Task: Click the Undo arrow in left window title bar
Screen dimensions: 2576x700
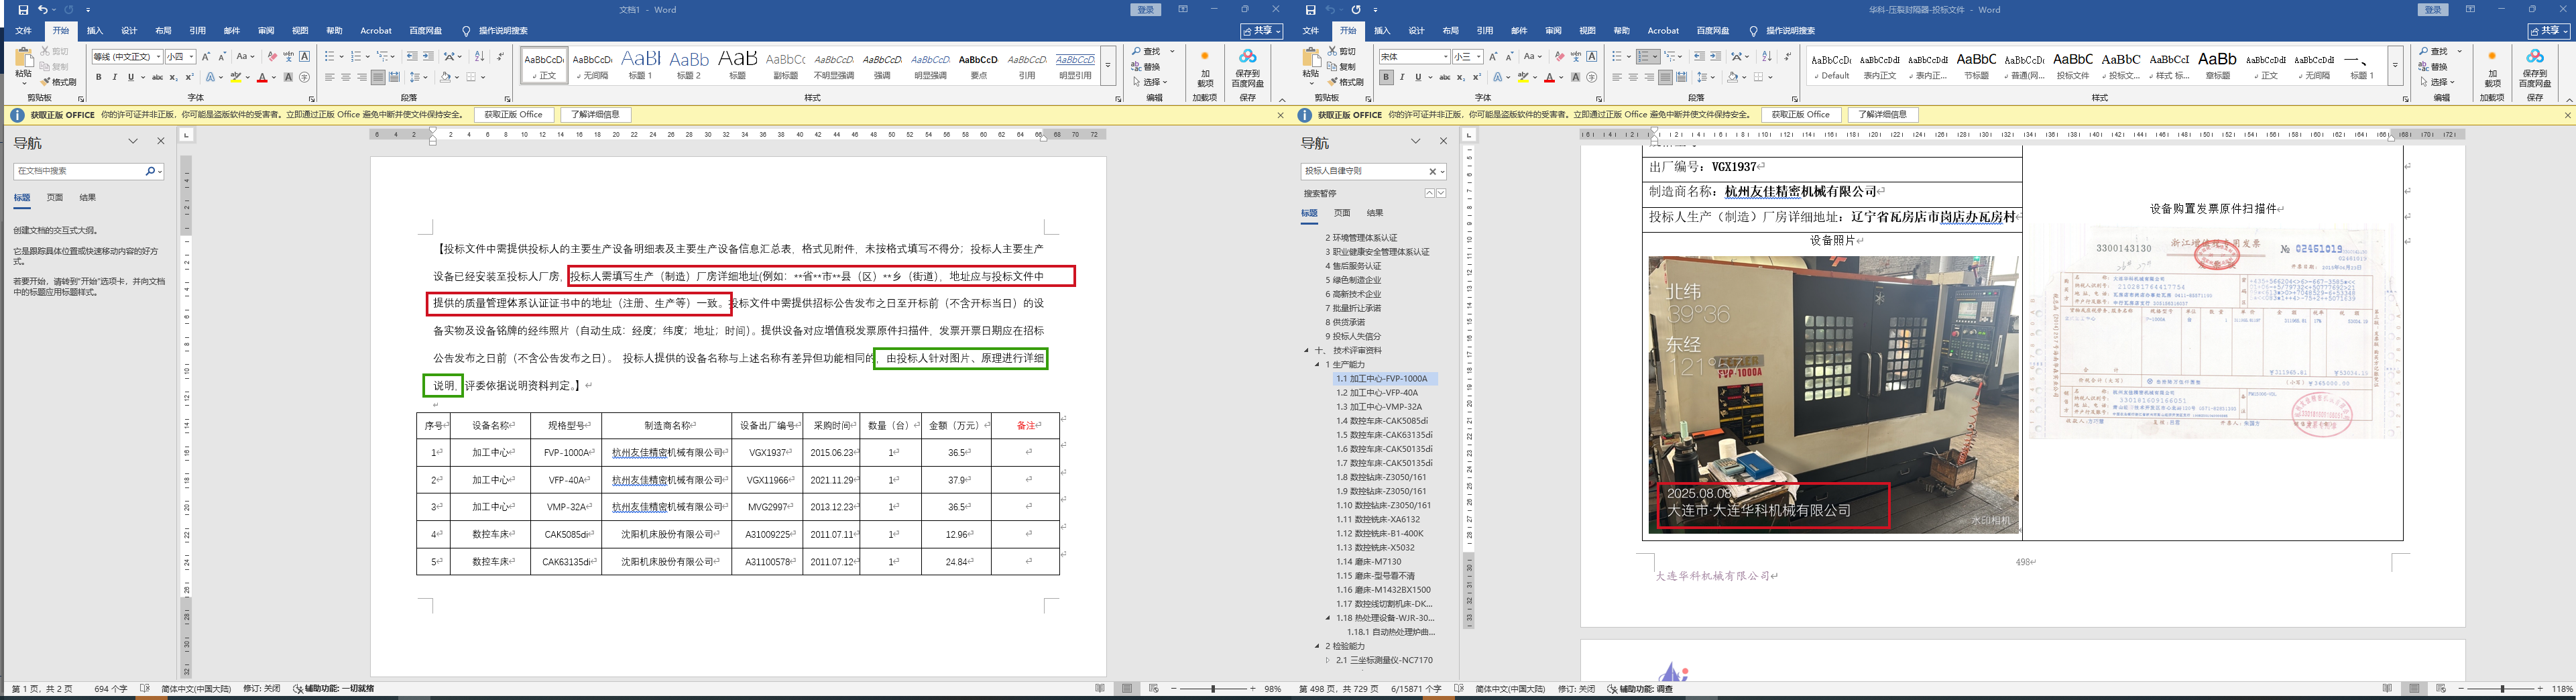Action: tap(42, 10)
